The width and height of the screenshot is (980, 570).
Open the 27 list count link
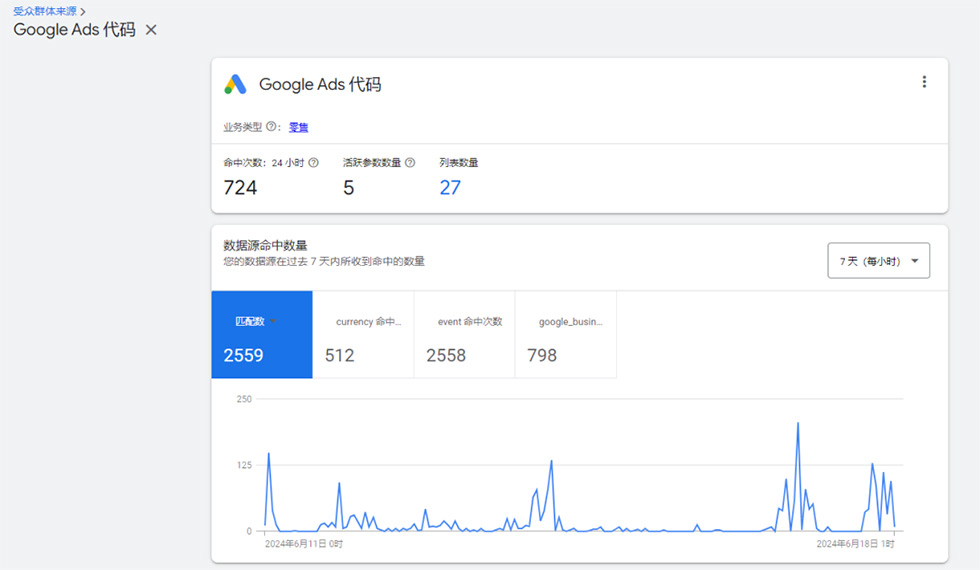pos(450,188)
